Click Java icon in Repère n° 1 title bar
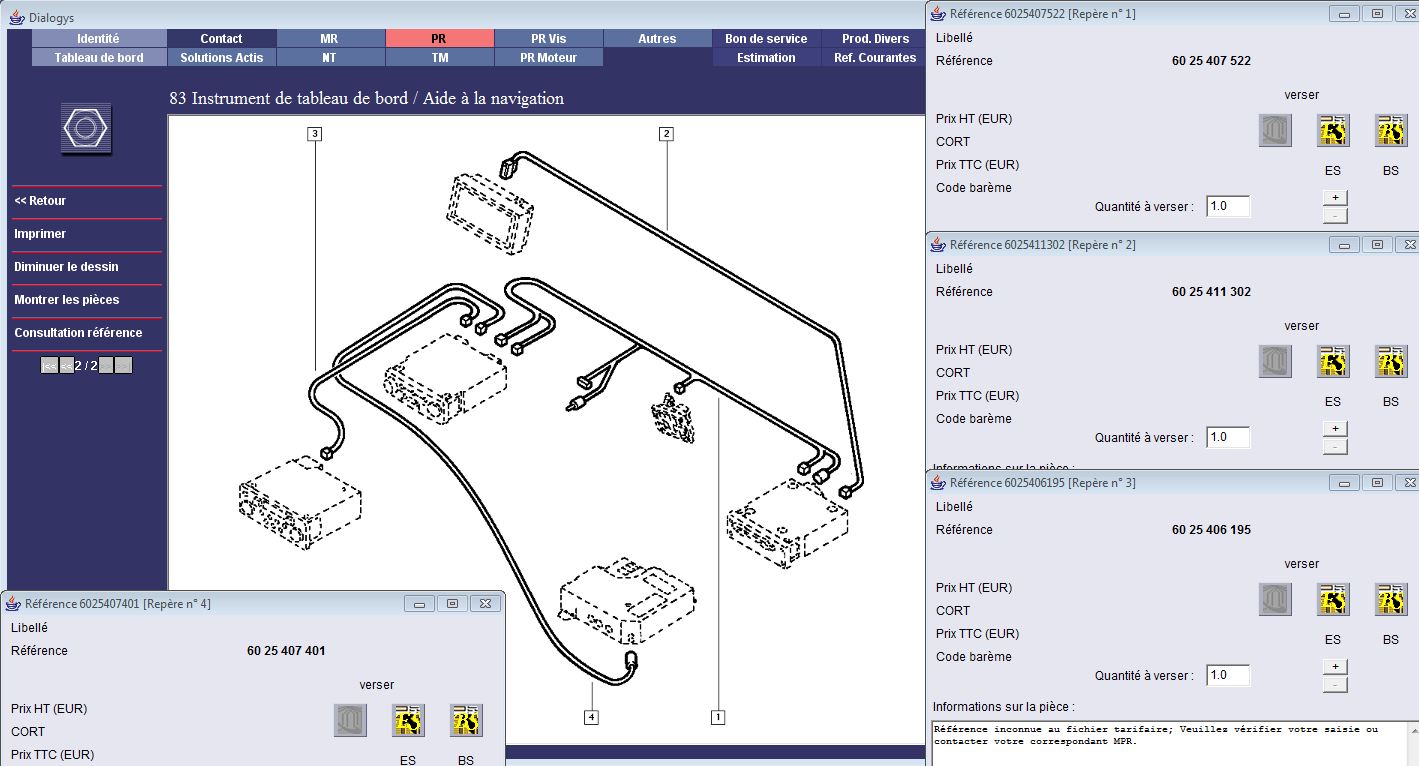Screen dimensions: 1419x766 [938, 13]
